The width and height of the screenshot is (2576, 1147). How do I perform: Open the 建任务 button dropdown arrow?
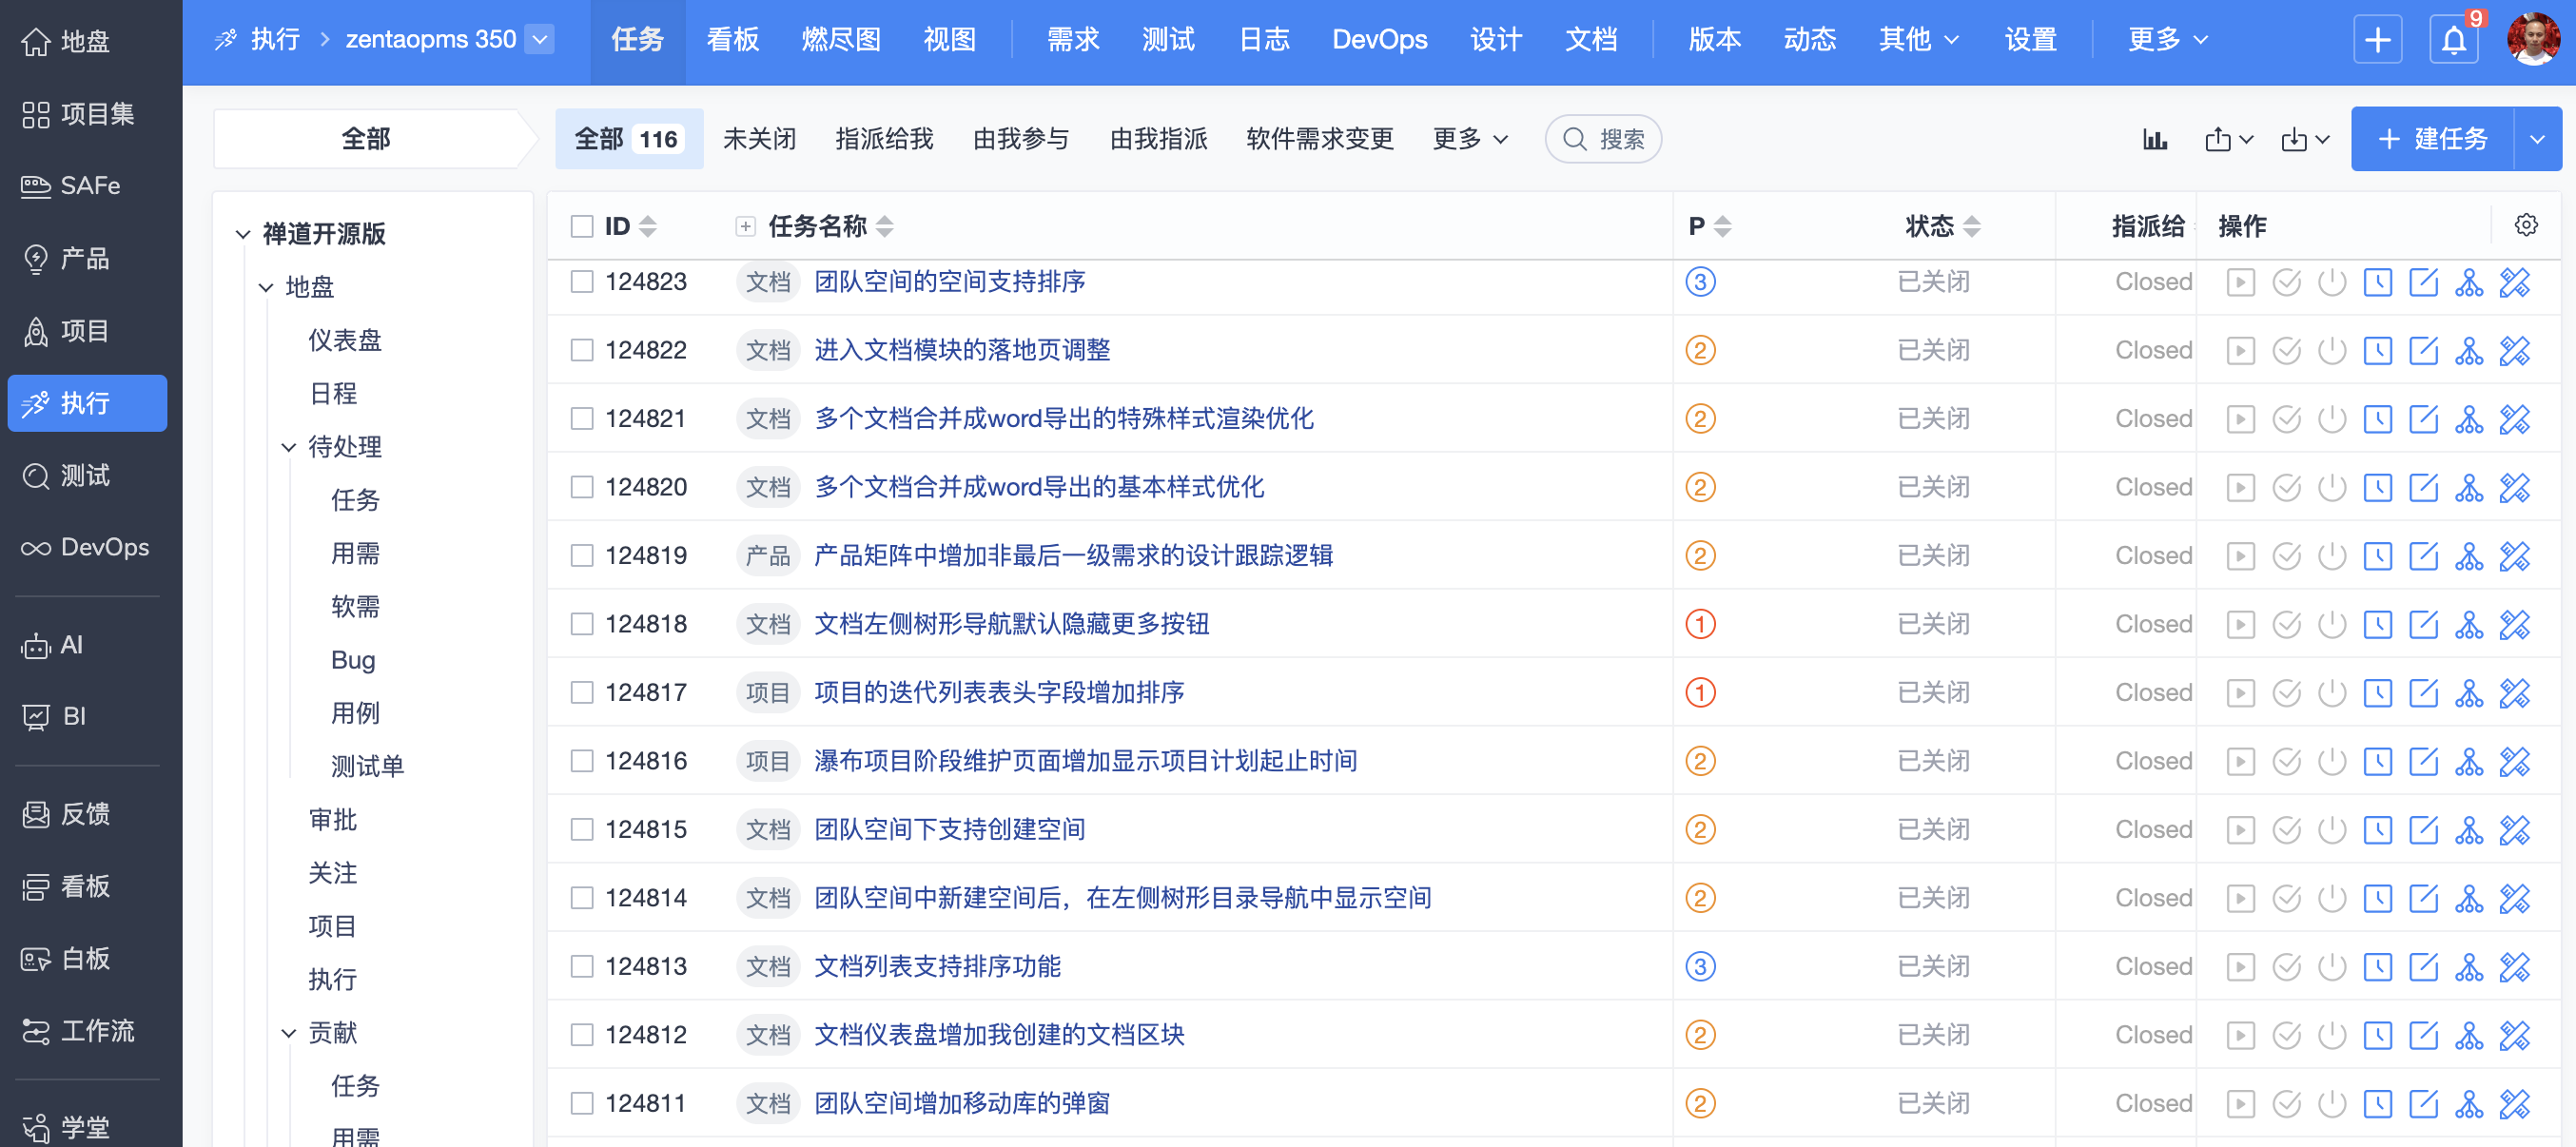tap(2536, 139)
